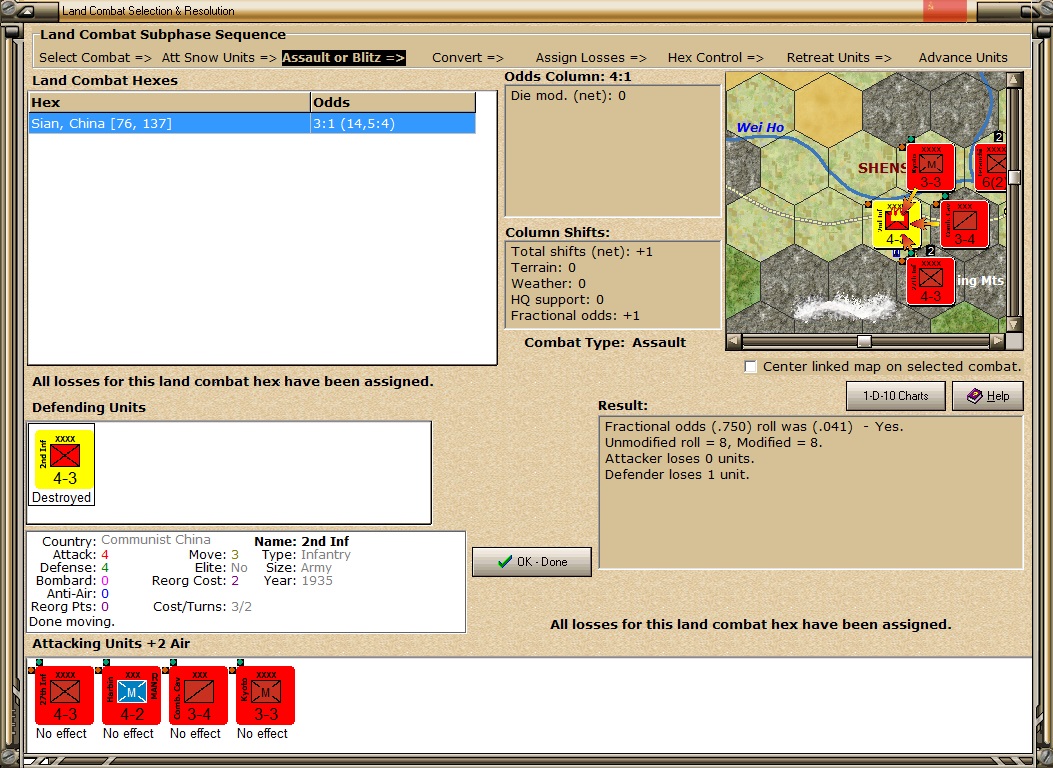Click map horizontal scrollbar right arrow
Image resolution: width=1053 pixels, height=768 pixels.
(998, 342)
